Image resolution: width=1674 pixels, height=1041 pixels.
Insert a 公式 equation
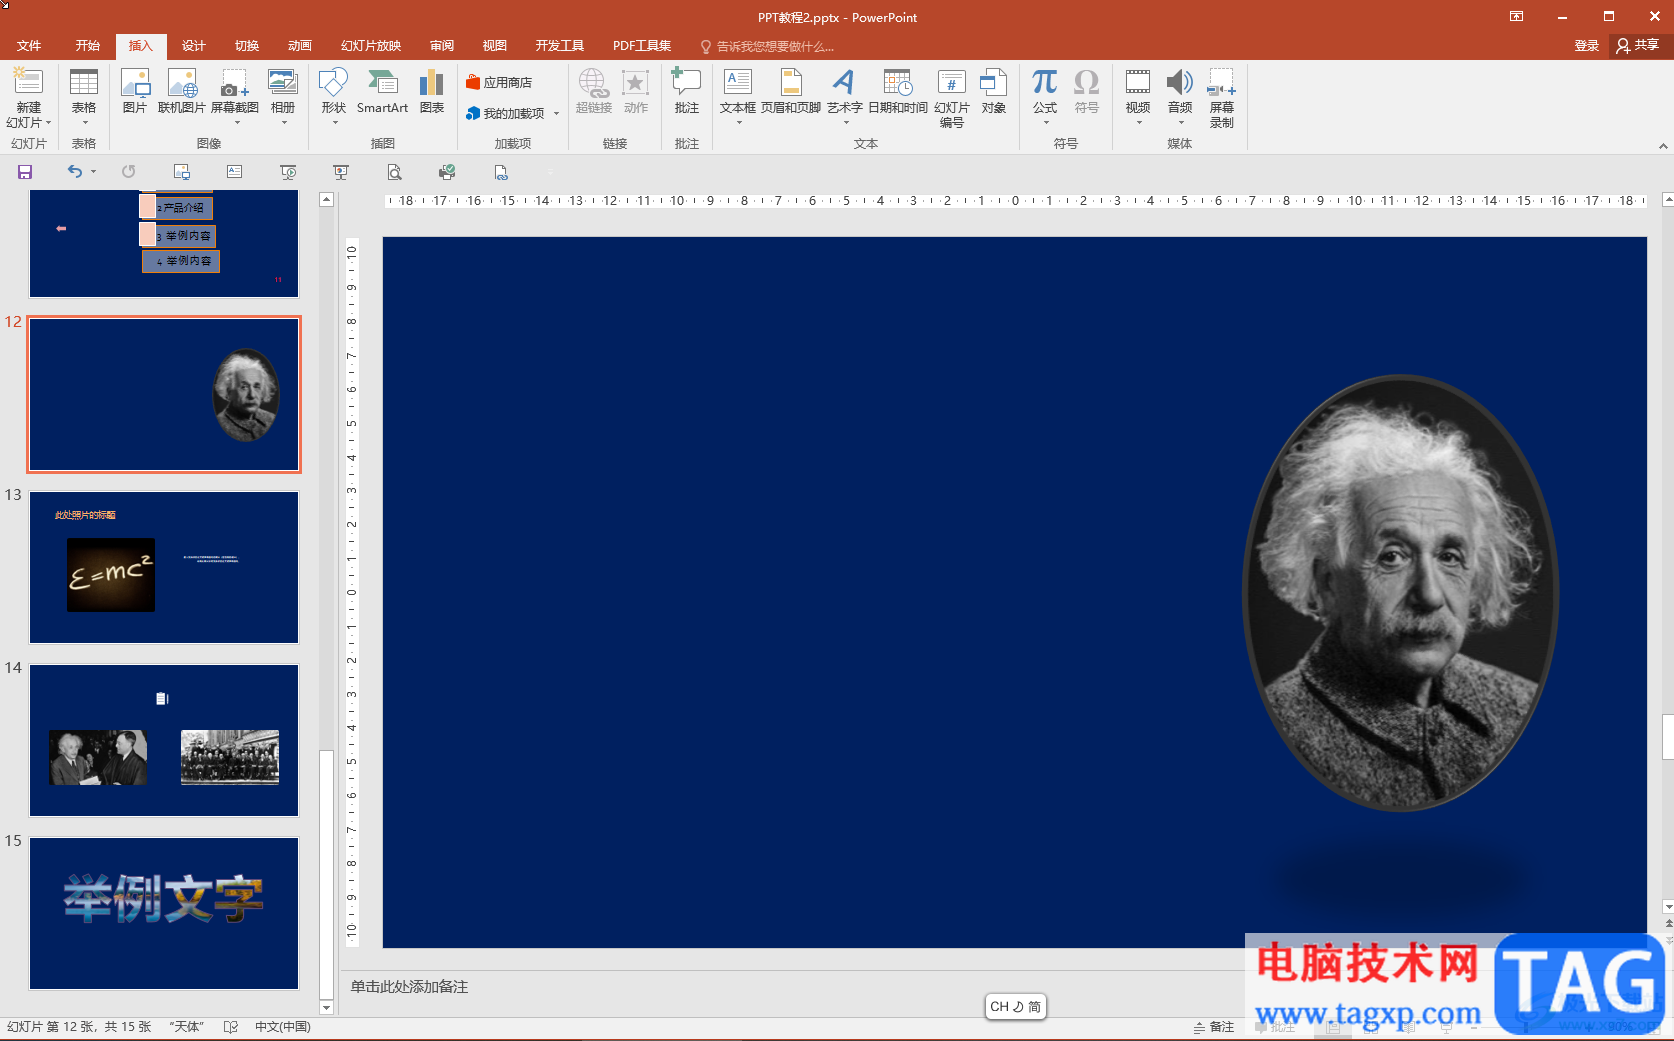coord(1045,96)
